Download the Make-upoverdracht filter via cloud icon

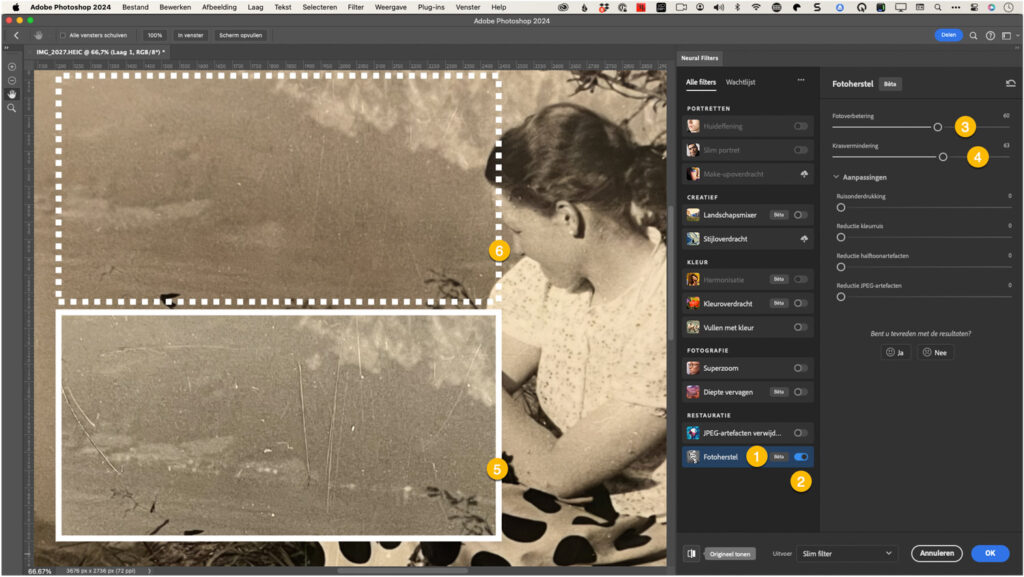[804, 174]
